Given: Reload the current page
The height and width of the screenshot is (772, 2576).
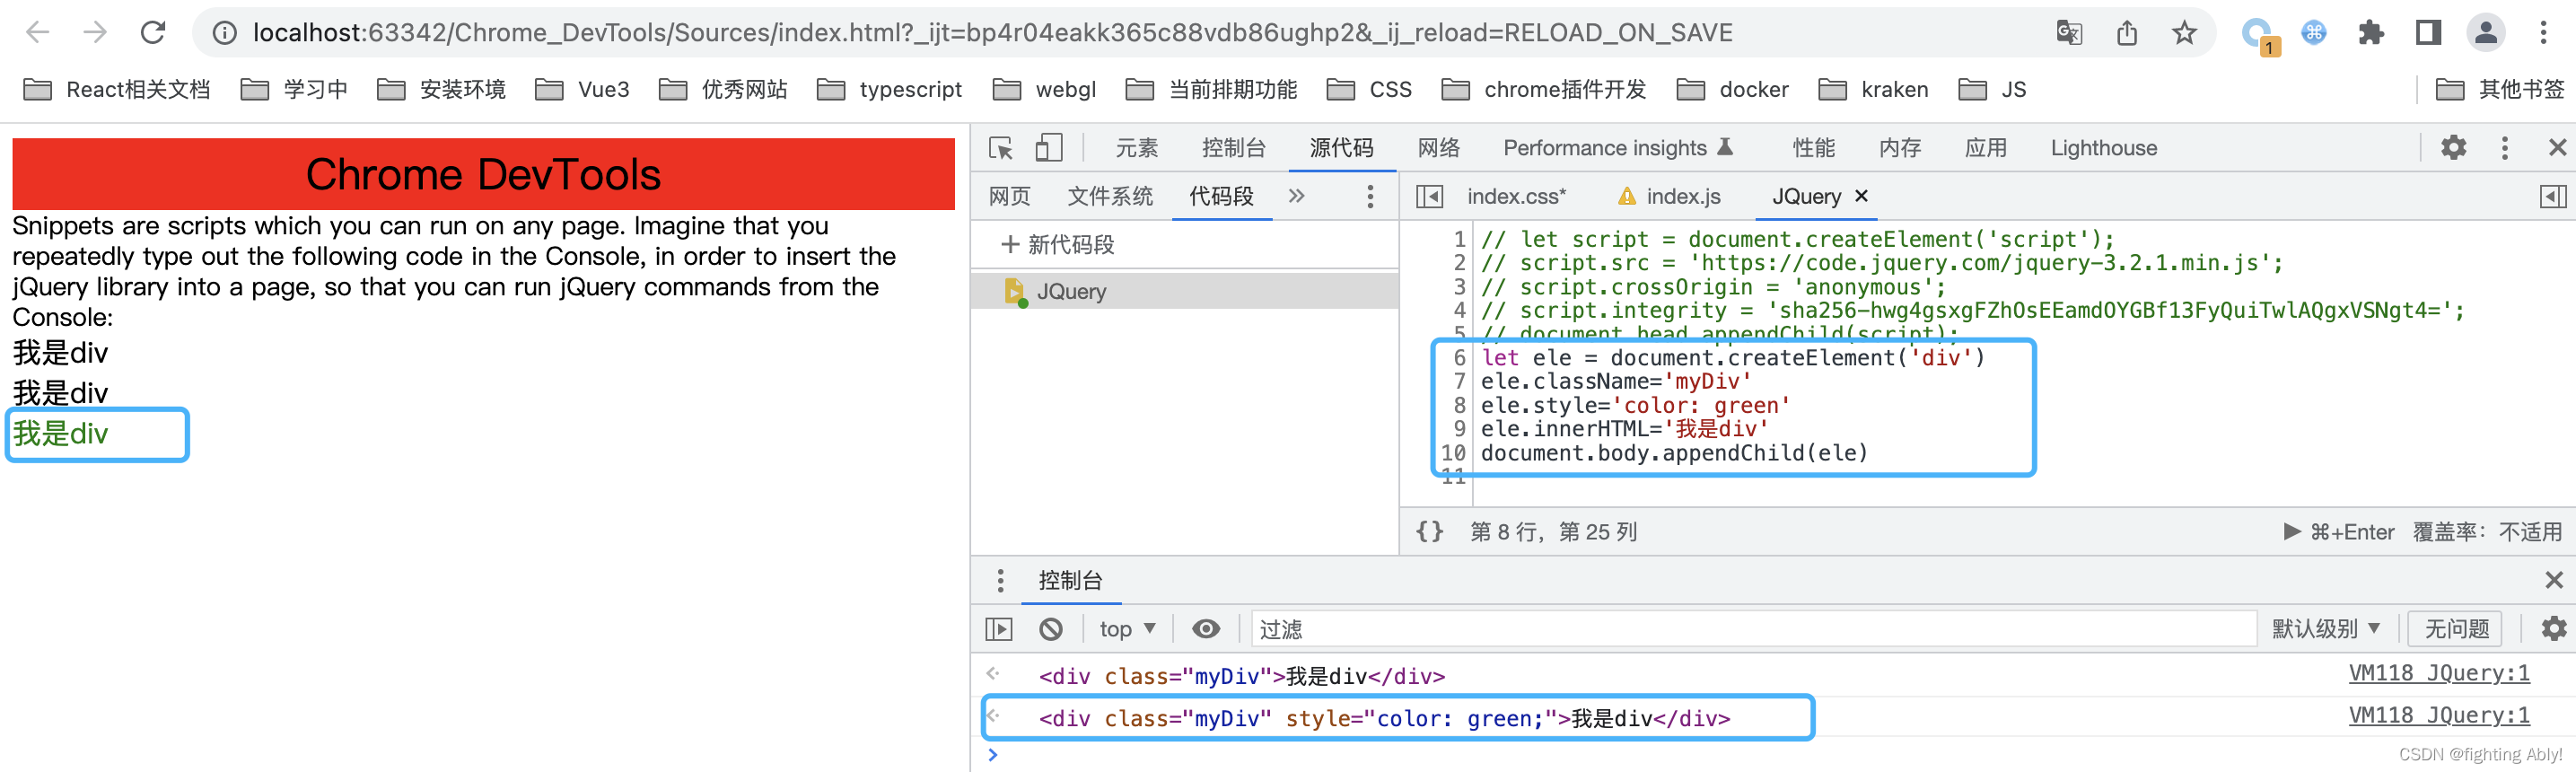Looking at the screenshot, I should 153,33.
